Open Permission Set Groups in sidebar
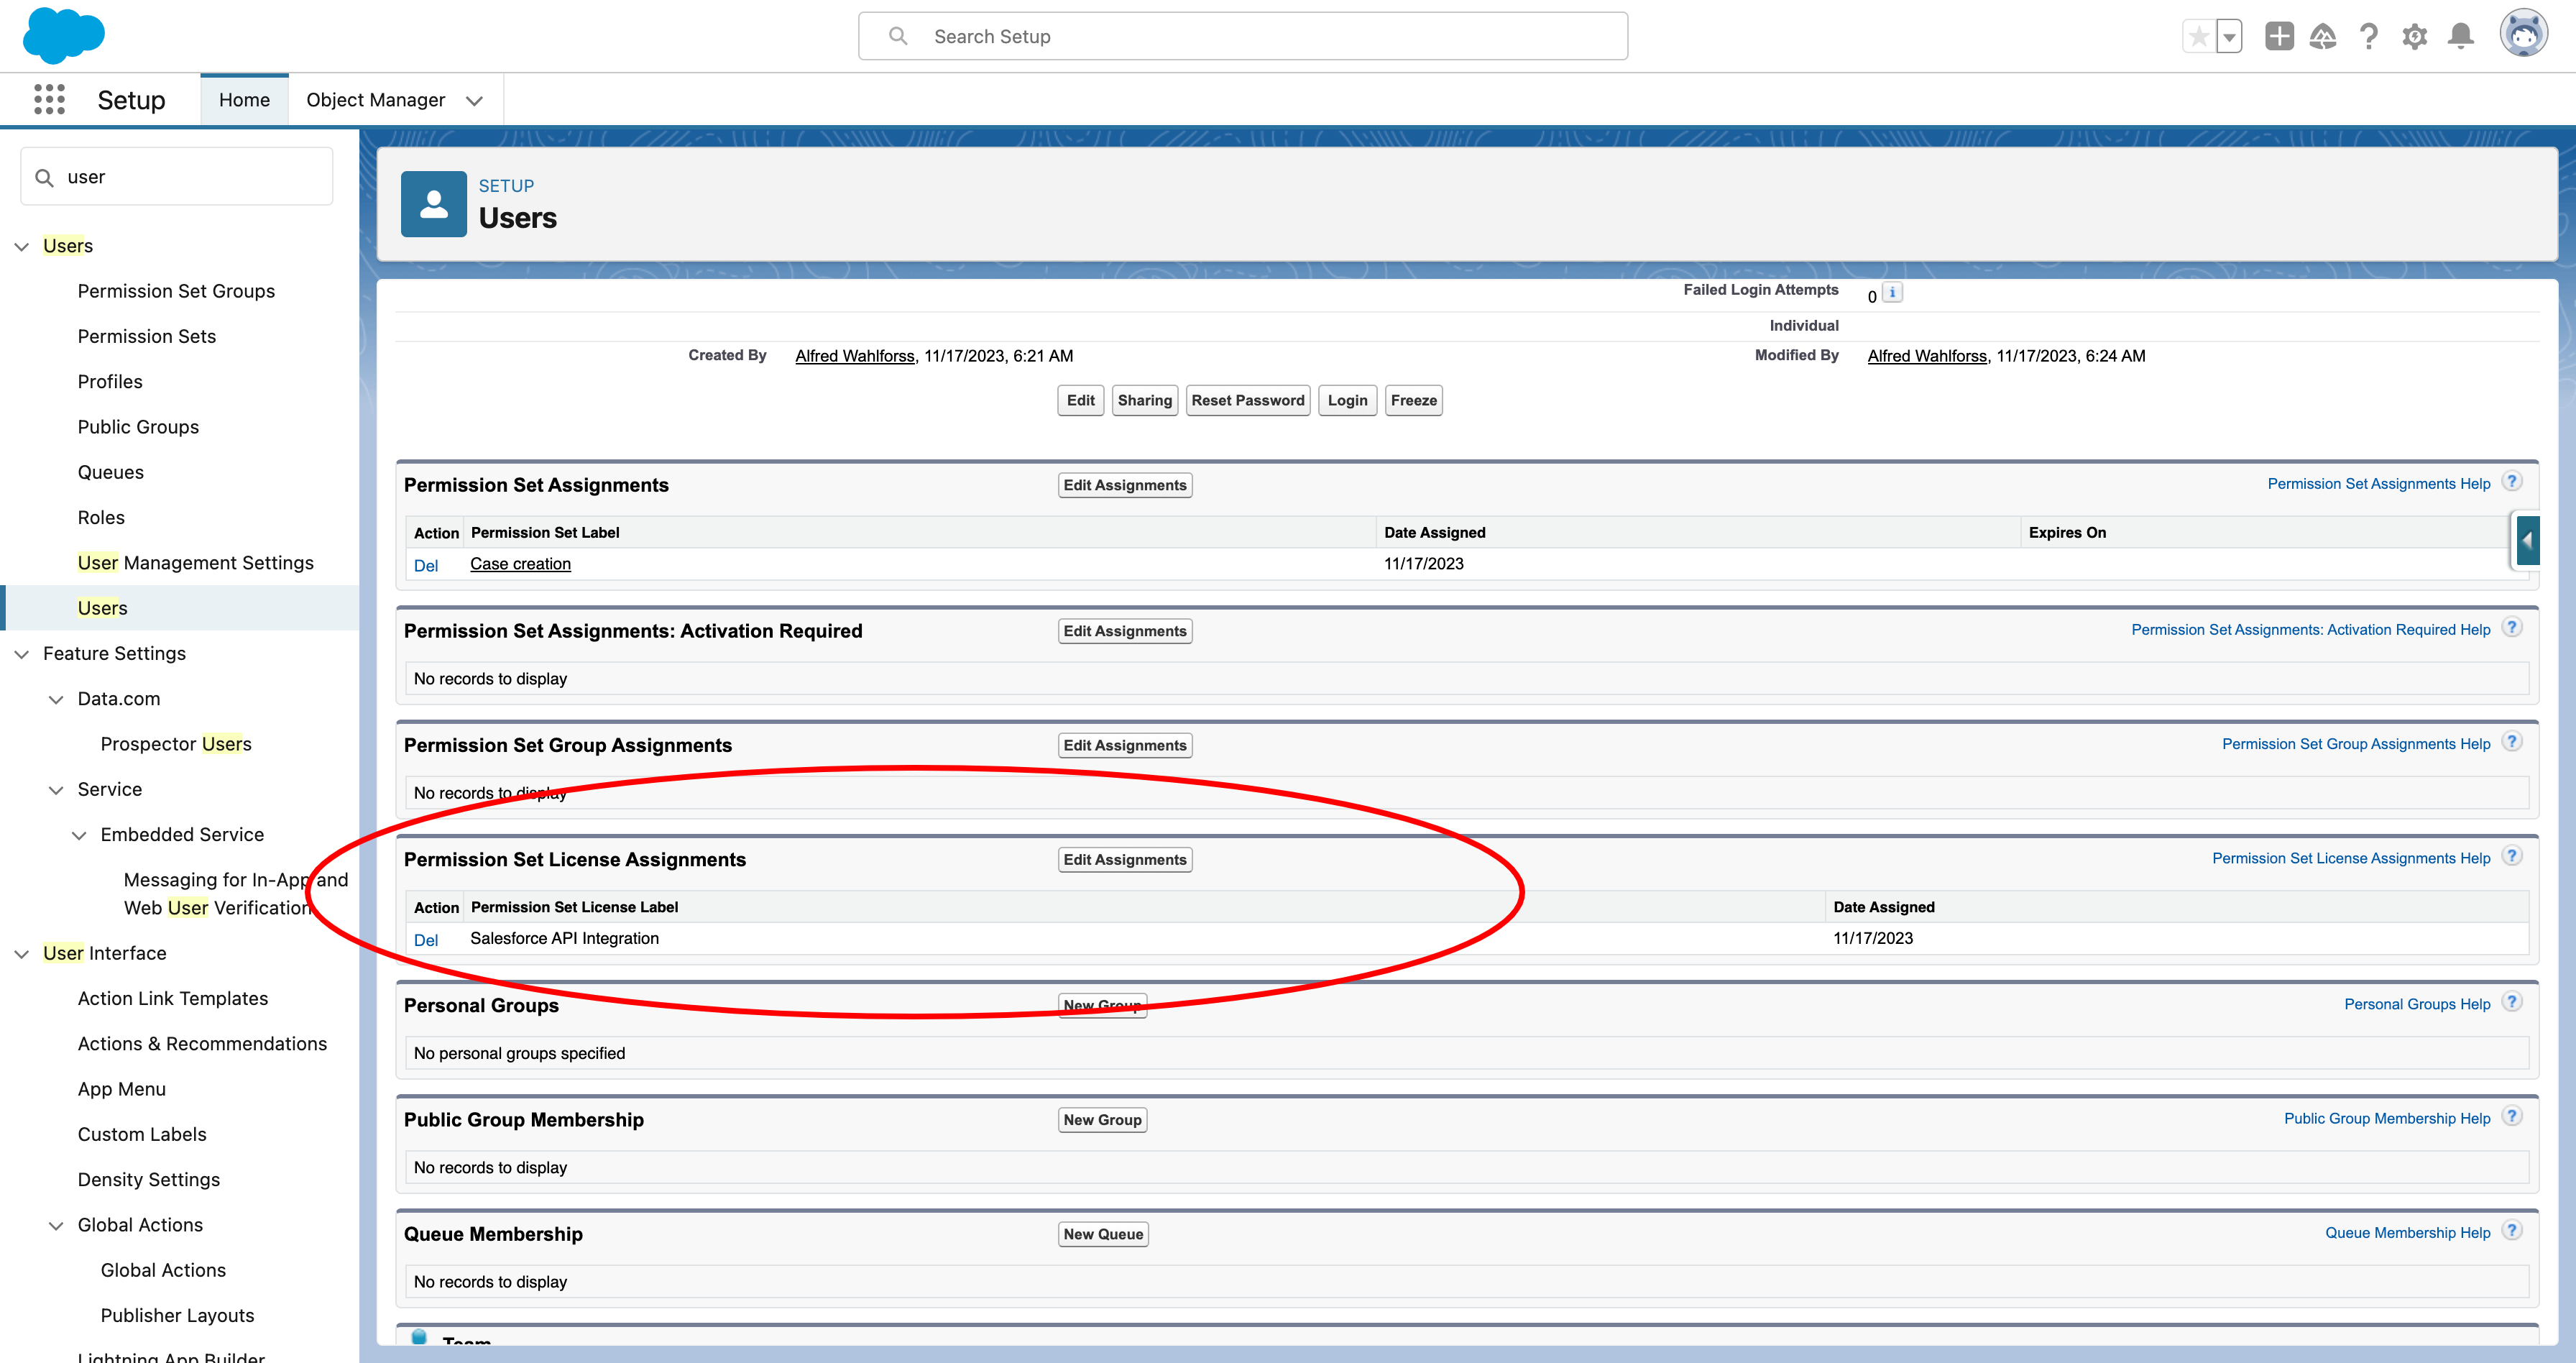Viewport: 2576px width, 1363px height. (x=176, y=291)
